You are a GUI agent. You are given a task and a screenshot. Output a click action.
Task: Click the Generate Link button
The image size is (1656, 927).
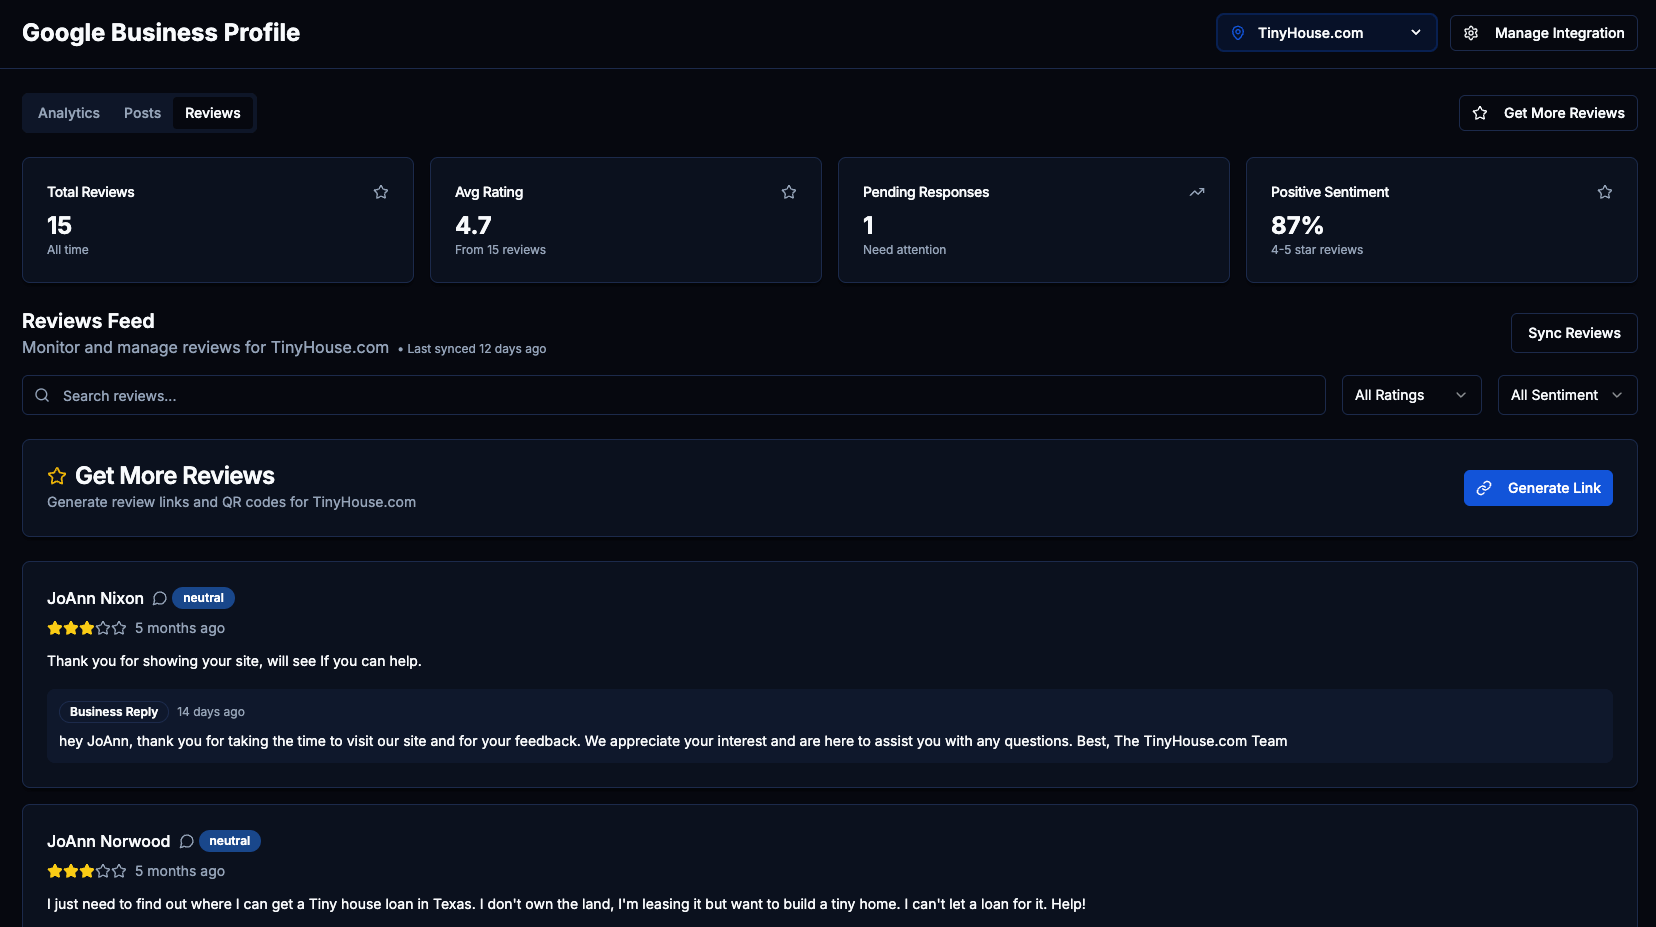1538,488
